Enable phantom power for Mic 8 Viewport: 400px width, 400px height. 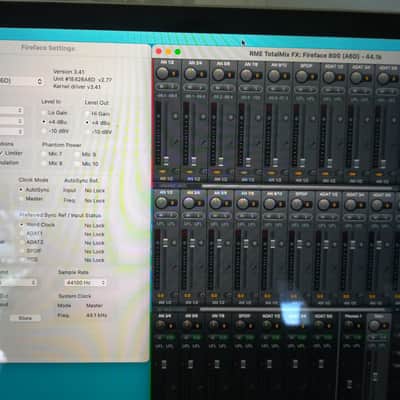44,163
